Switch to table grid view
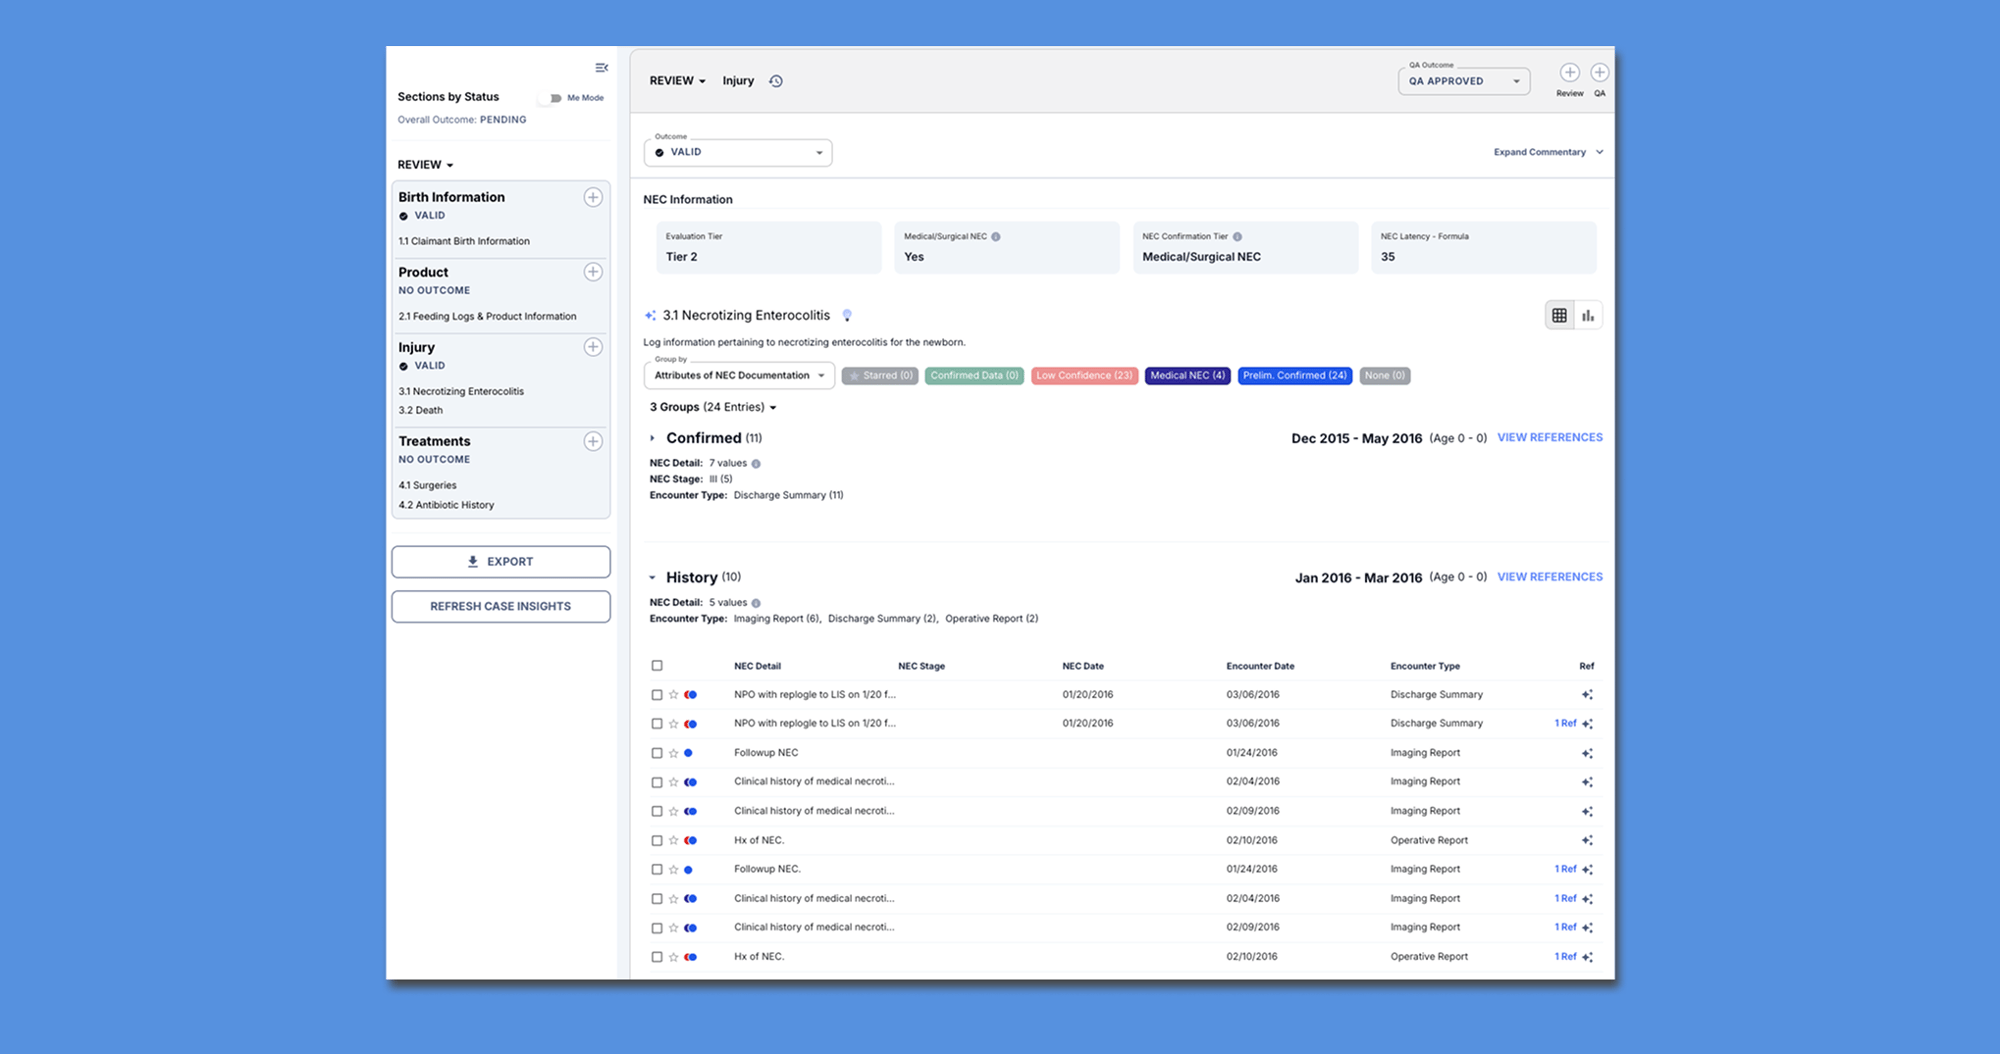 pos(1559,316)
